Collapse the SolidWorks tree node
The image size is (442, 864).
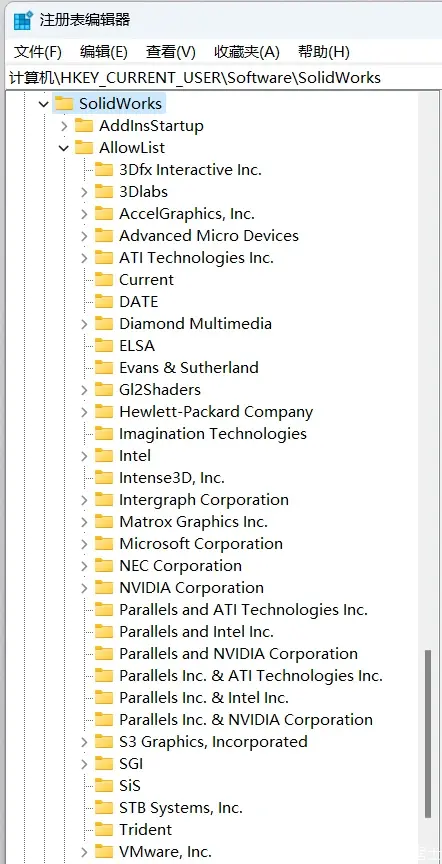[44, 104]
